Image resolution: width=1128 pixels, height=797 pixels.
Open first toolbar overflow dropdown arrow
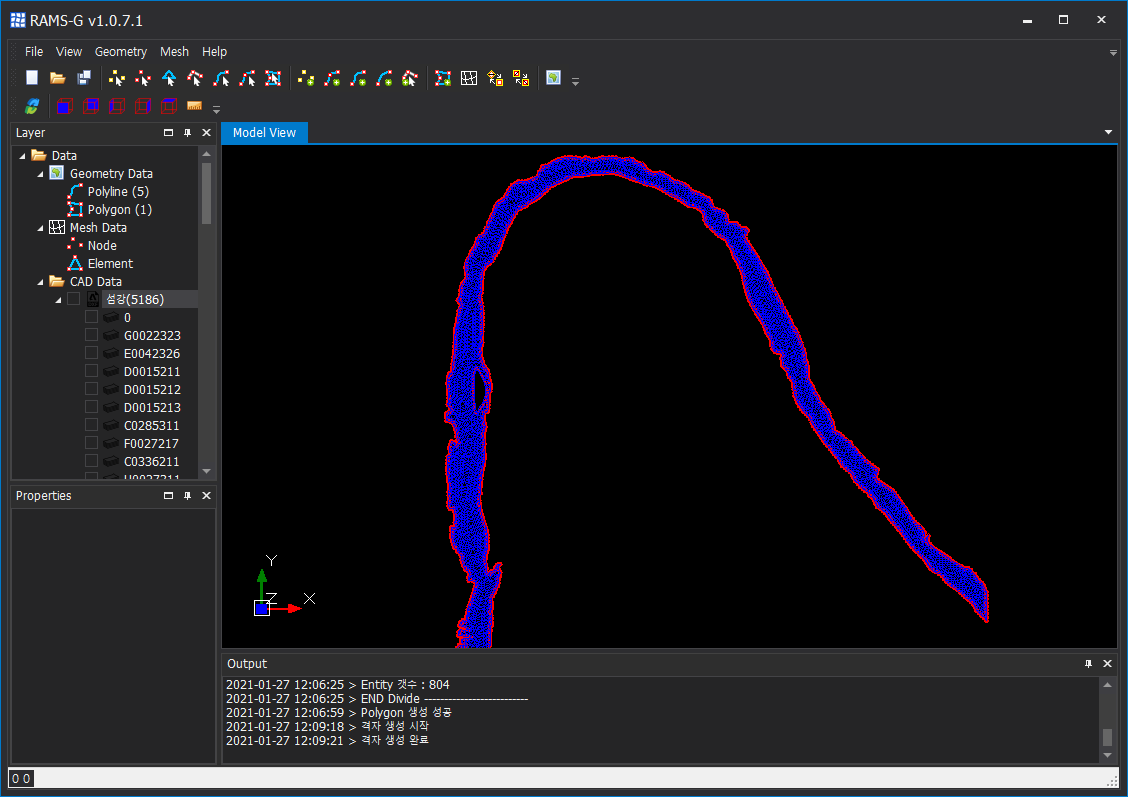click(x=576, y=81)
